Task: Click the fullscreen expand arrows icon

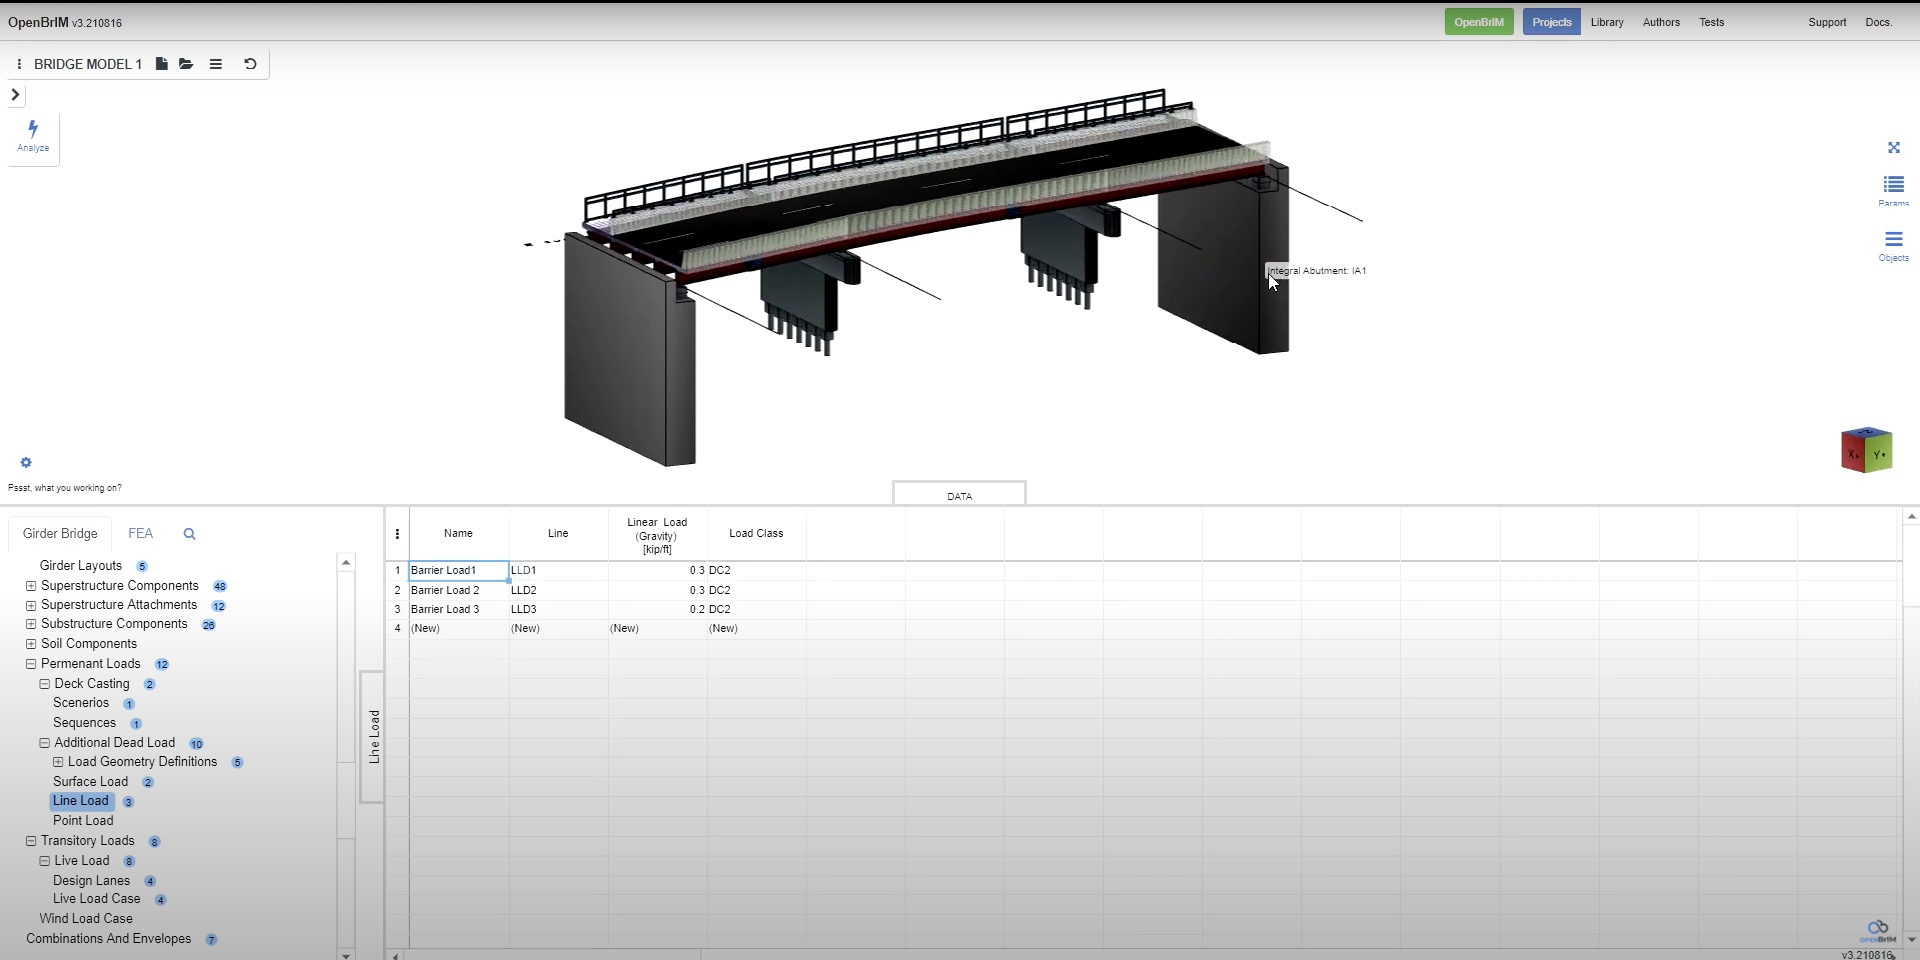Action: (1893, 148)
